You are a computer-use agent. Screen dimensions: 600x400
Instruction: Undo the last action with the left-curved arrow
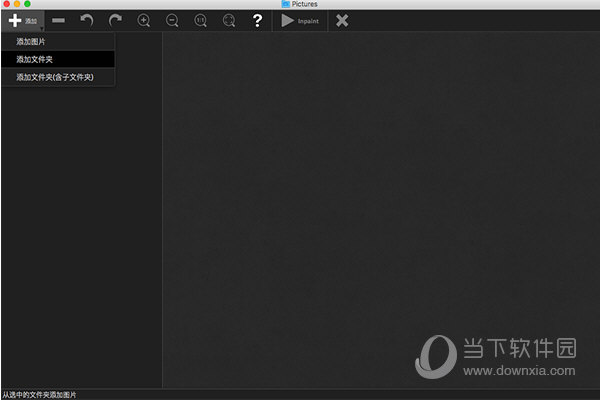[87, 20]
